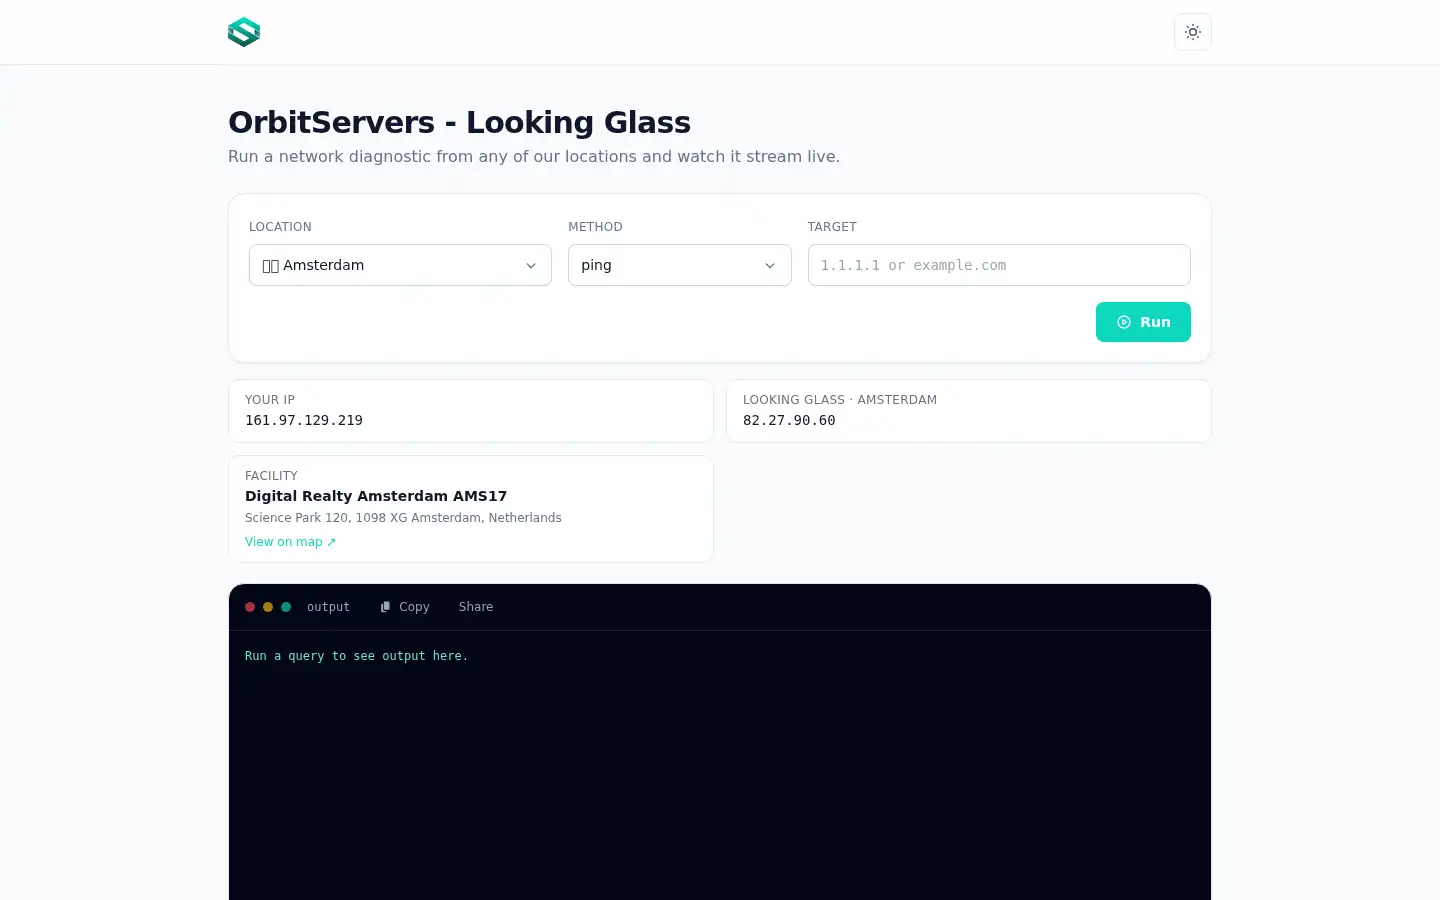This screenshot has width=1440, height=900.
Task: Select the looking glass IP 82.27.90.60
Action: pyautogui.click(x=789, y=420)
